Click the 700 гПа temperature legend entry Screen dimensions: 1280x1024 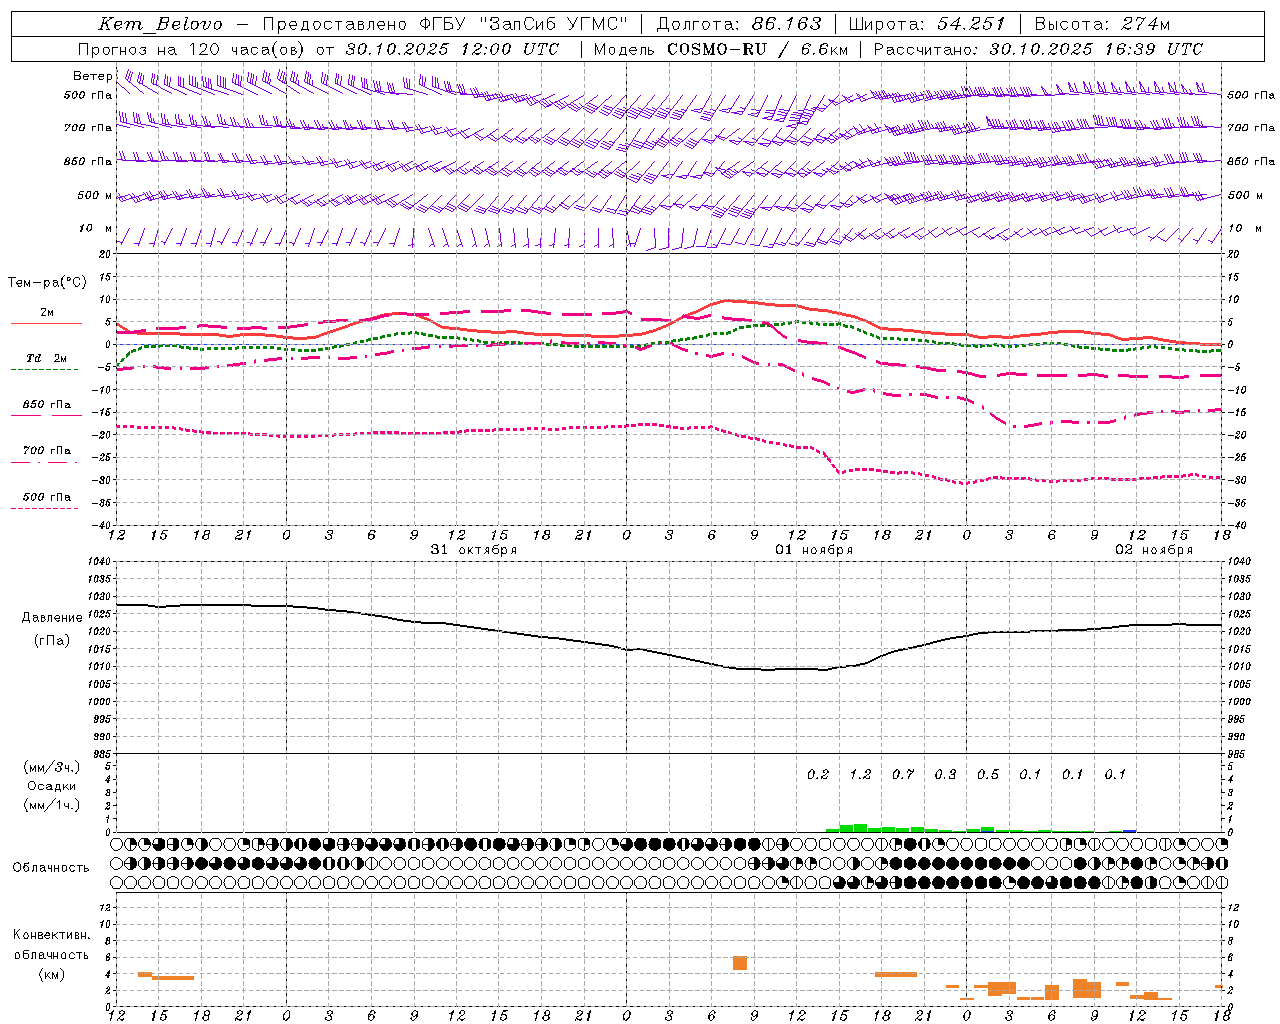(x=46, y=453)
